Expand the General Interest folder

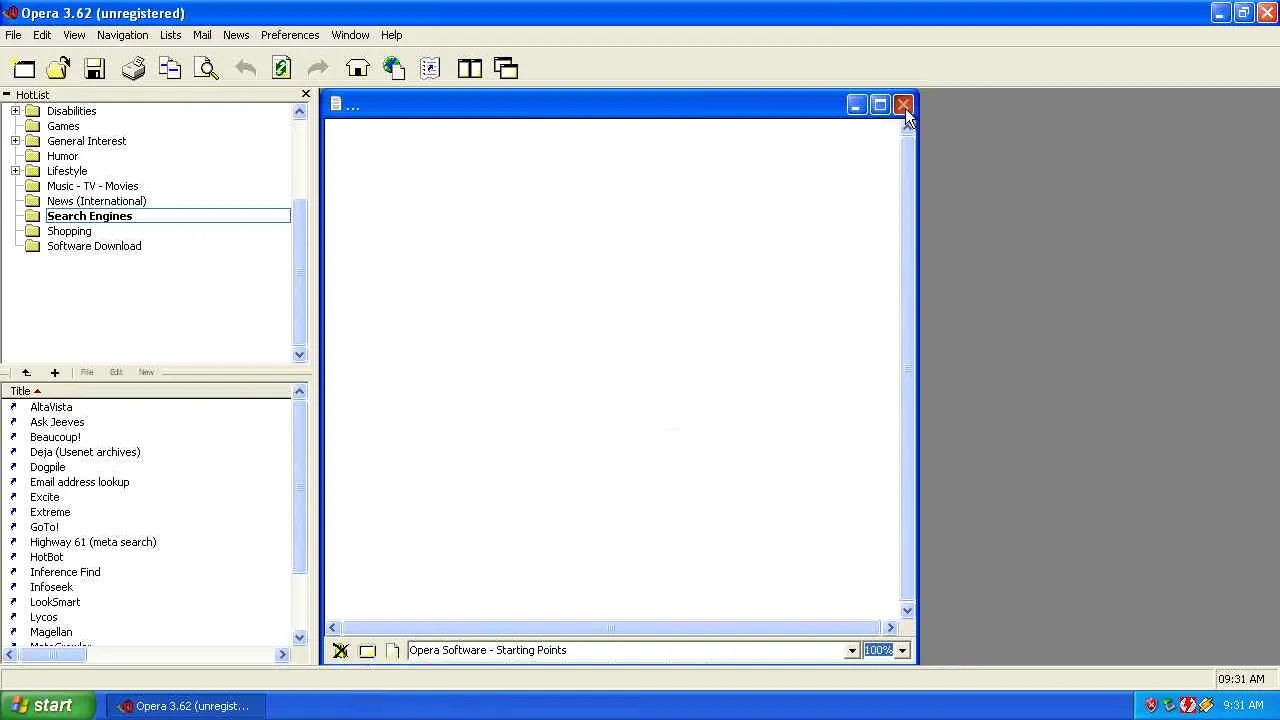click(x=15, y=141)
